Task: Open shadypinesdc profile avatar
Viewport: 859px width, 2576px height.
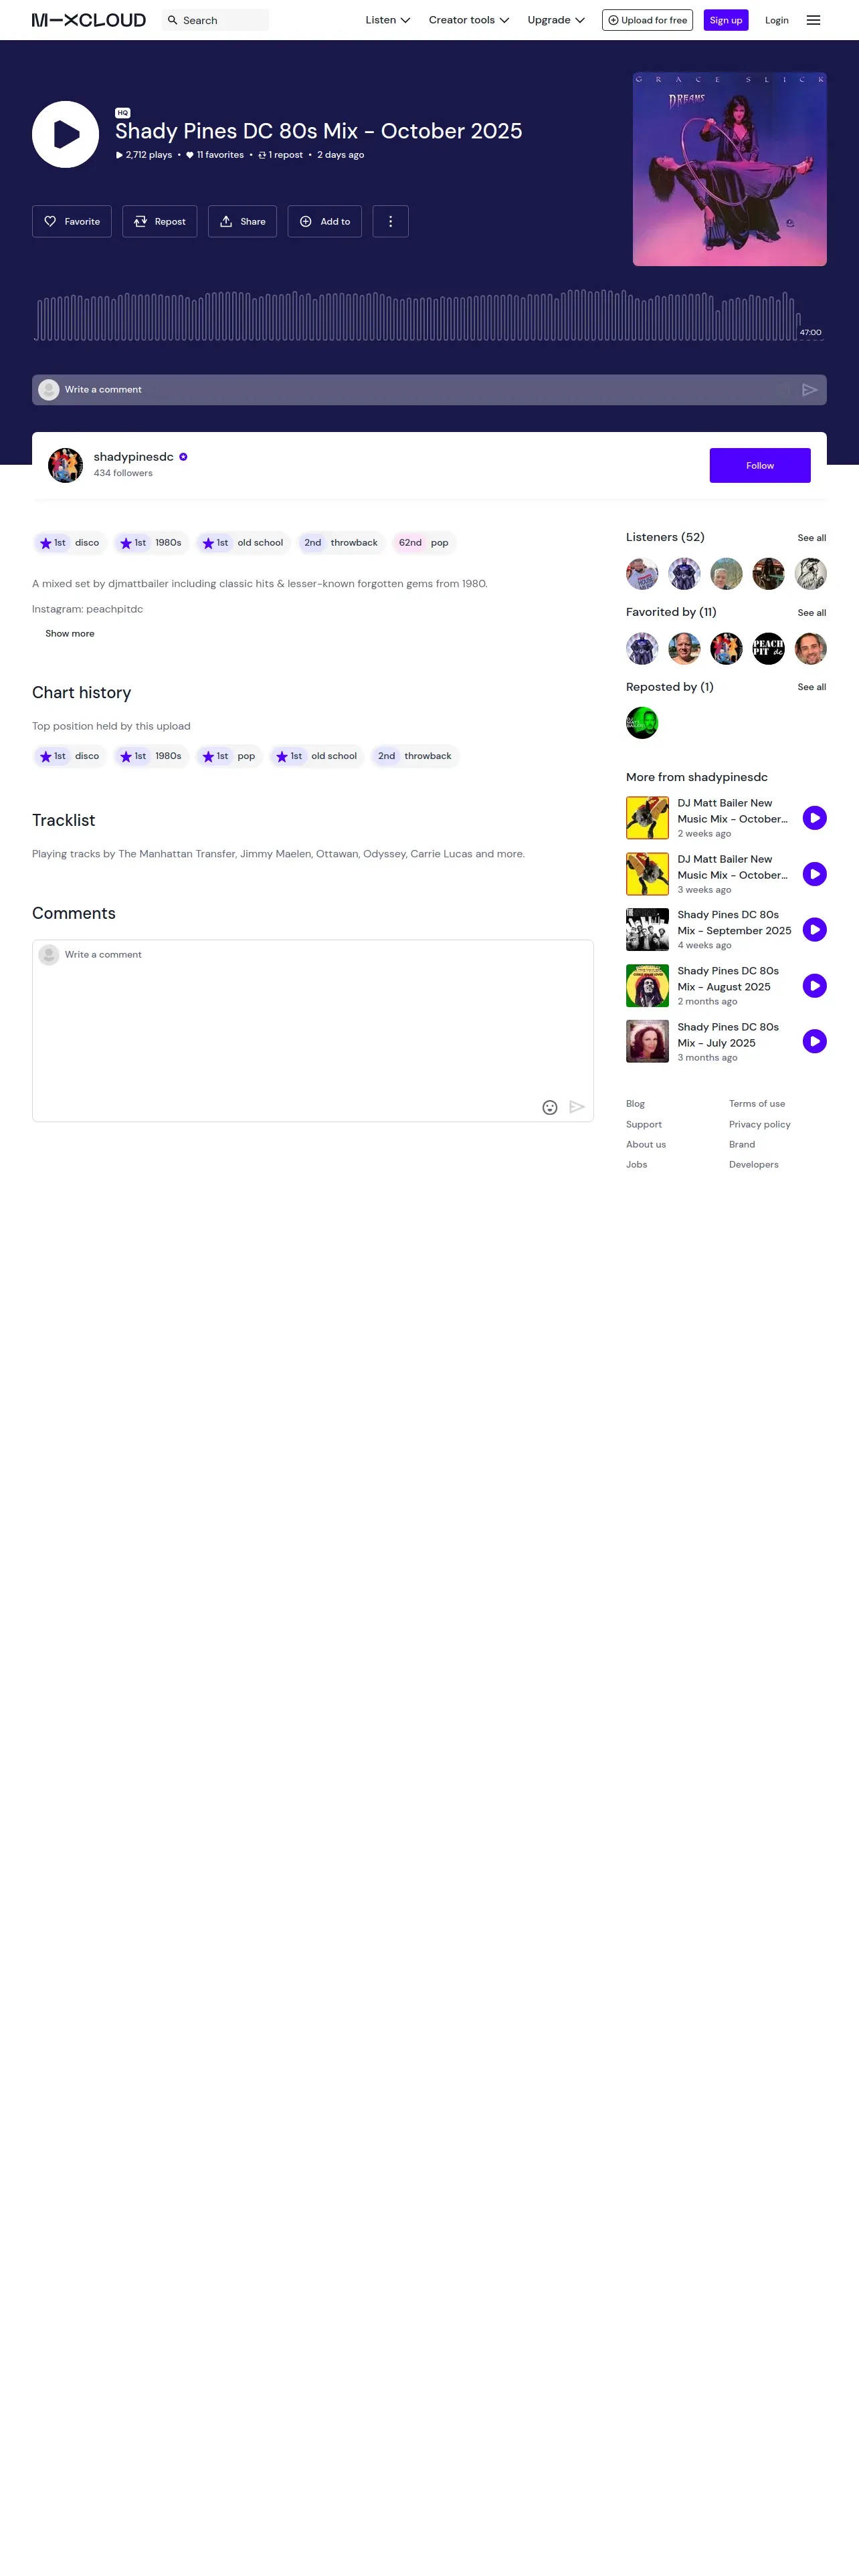Action: click(x=65, y=465)
